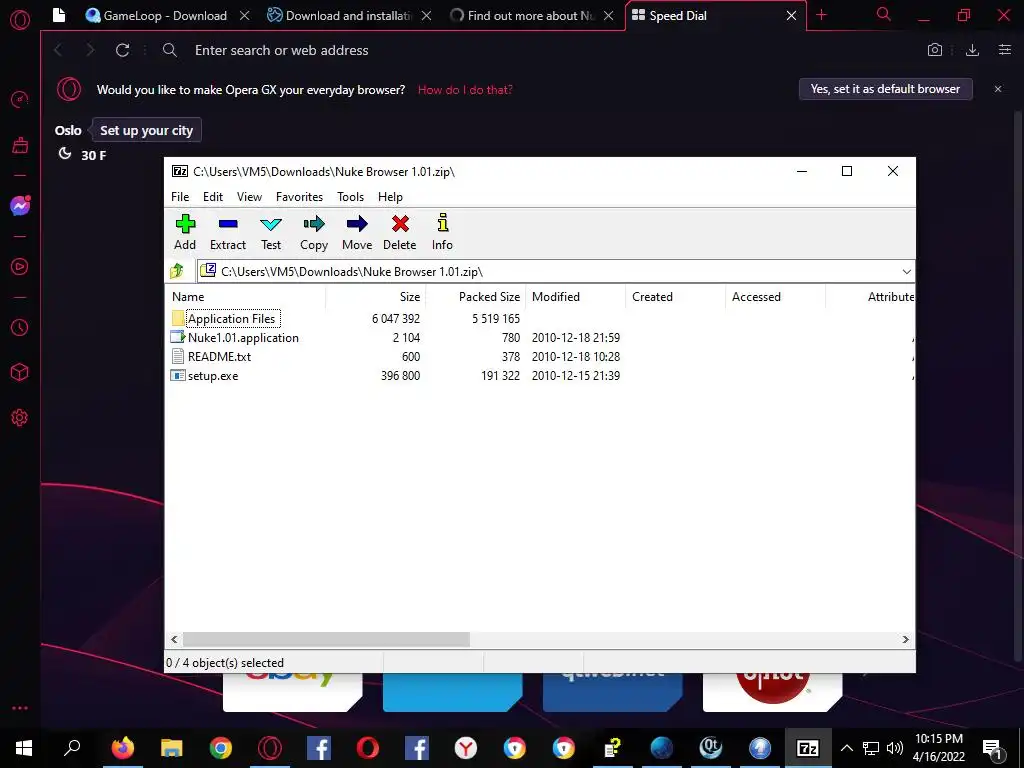Click the scrollbar right arrow in 7-Zip

pos(906,639)
